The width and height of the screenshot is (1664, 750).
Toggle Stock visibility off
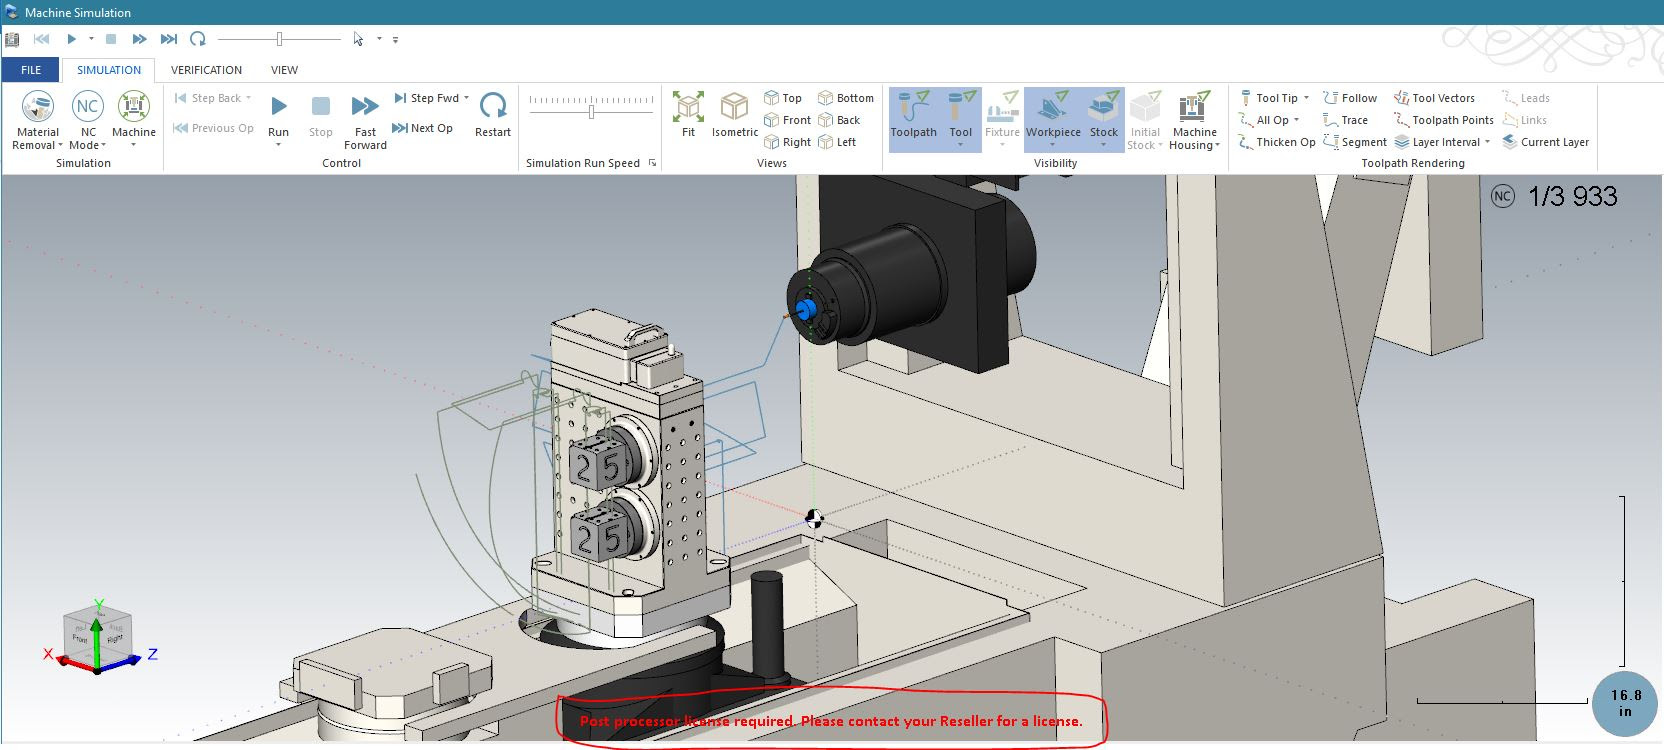[1104, 107]
